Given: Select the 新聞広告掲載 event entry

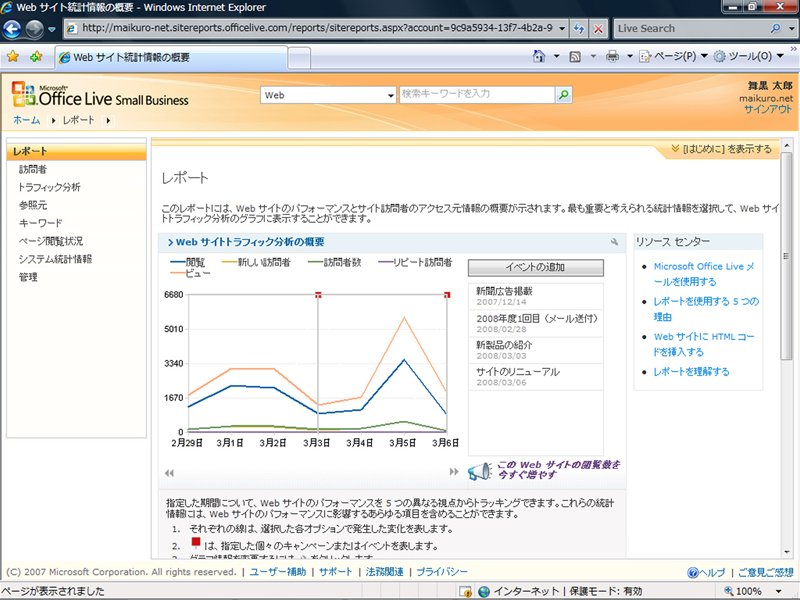Looking at the screenshot, I should pos(536,296).
